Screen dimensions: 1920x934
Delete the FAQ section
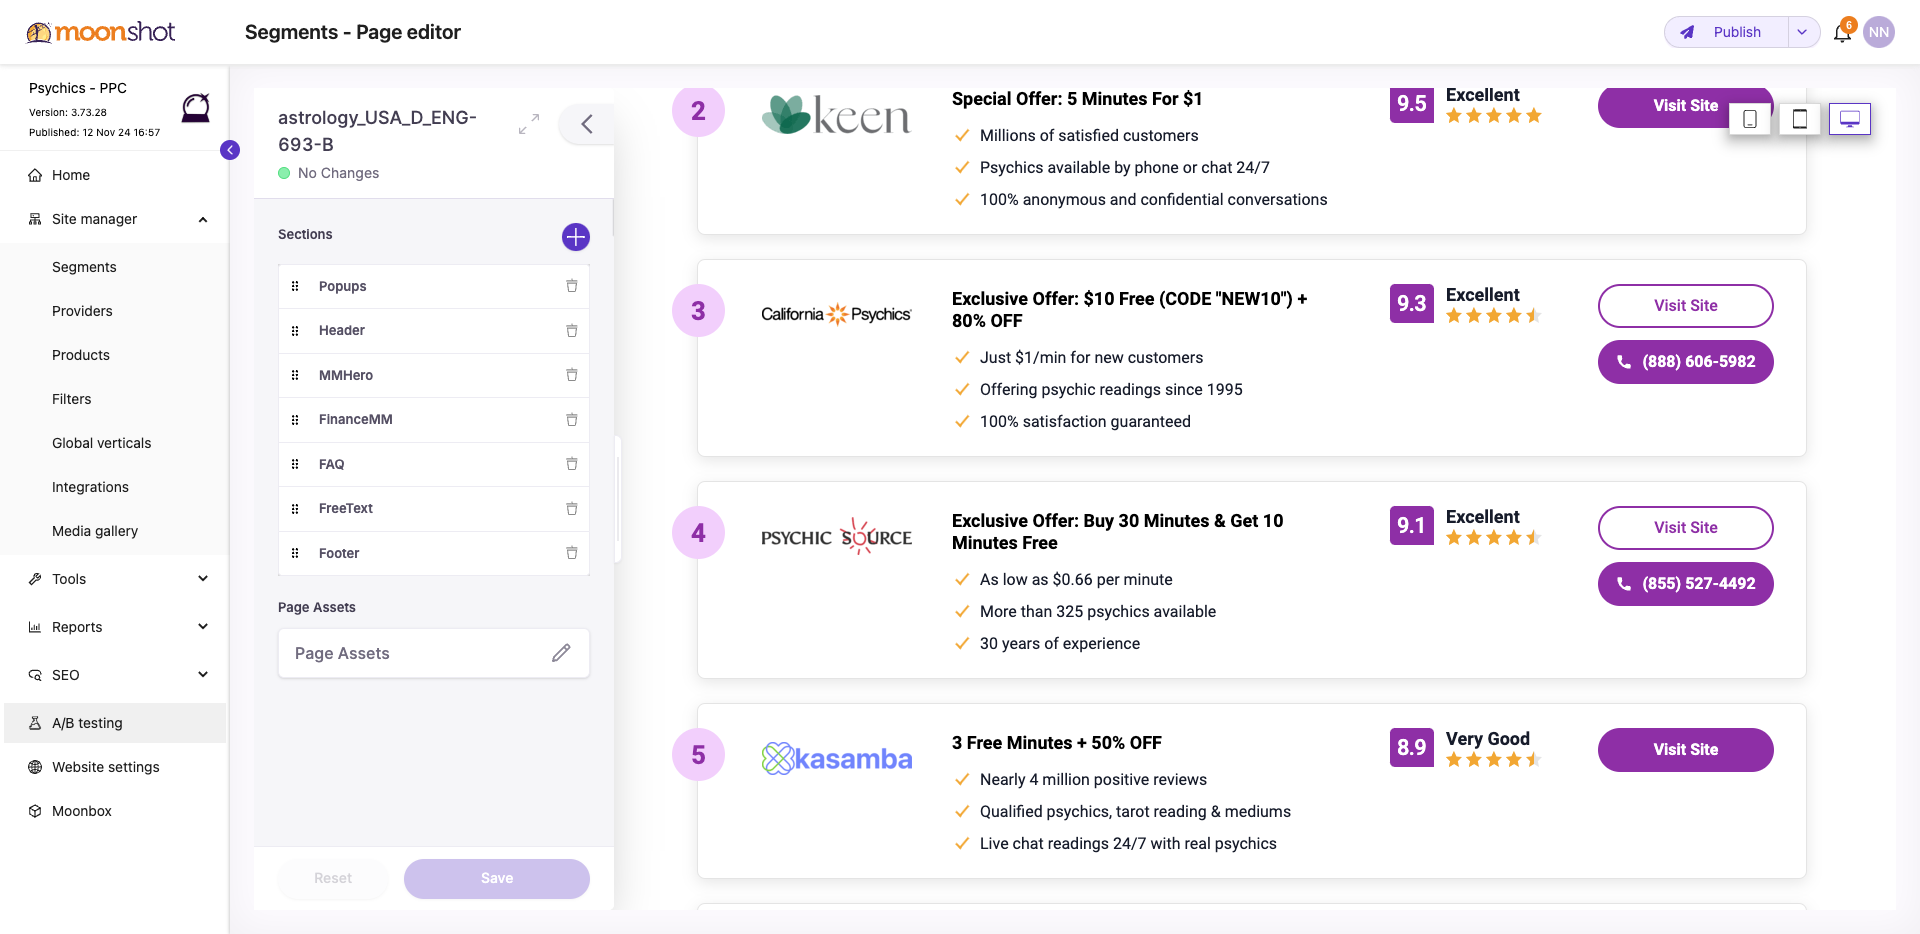point(572,464)
